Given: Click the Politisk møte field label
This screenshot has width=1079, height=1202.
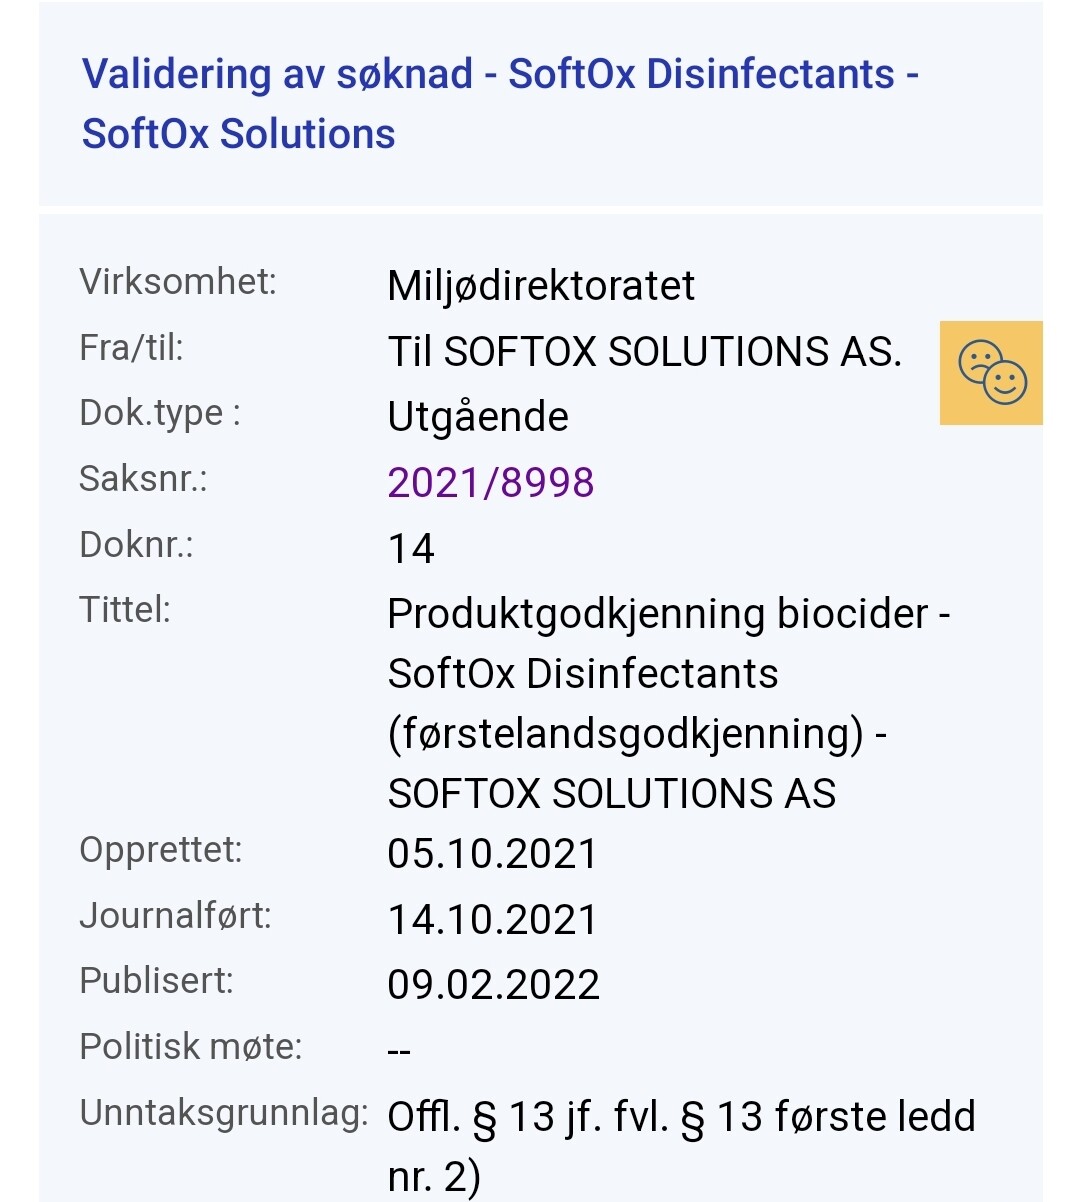Looking at the screenshot, I should [191, 1047].
